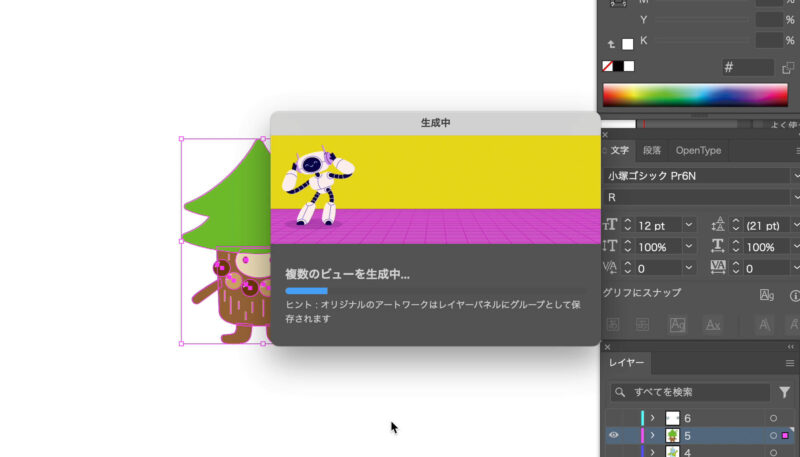Open the 小塚ゴシック Pr6N font family dropdown

pyautogui.click(x=795, y=175)
